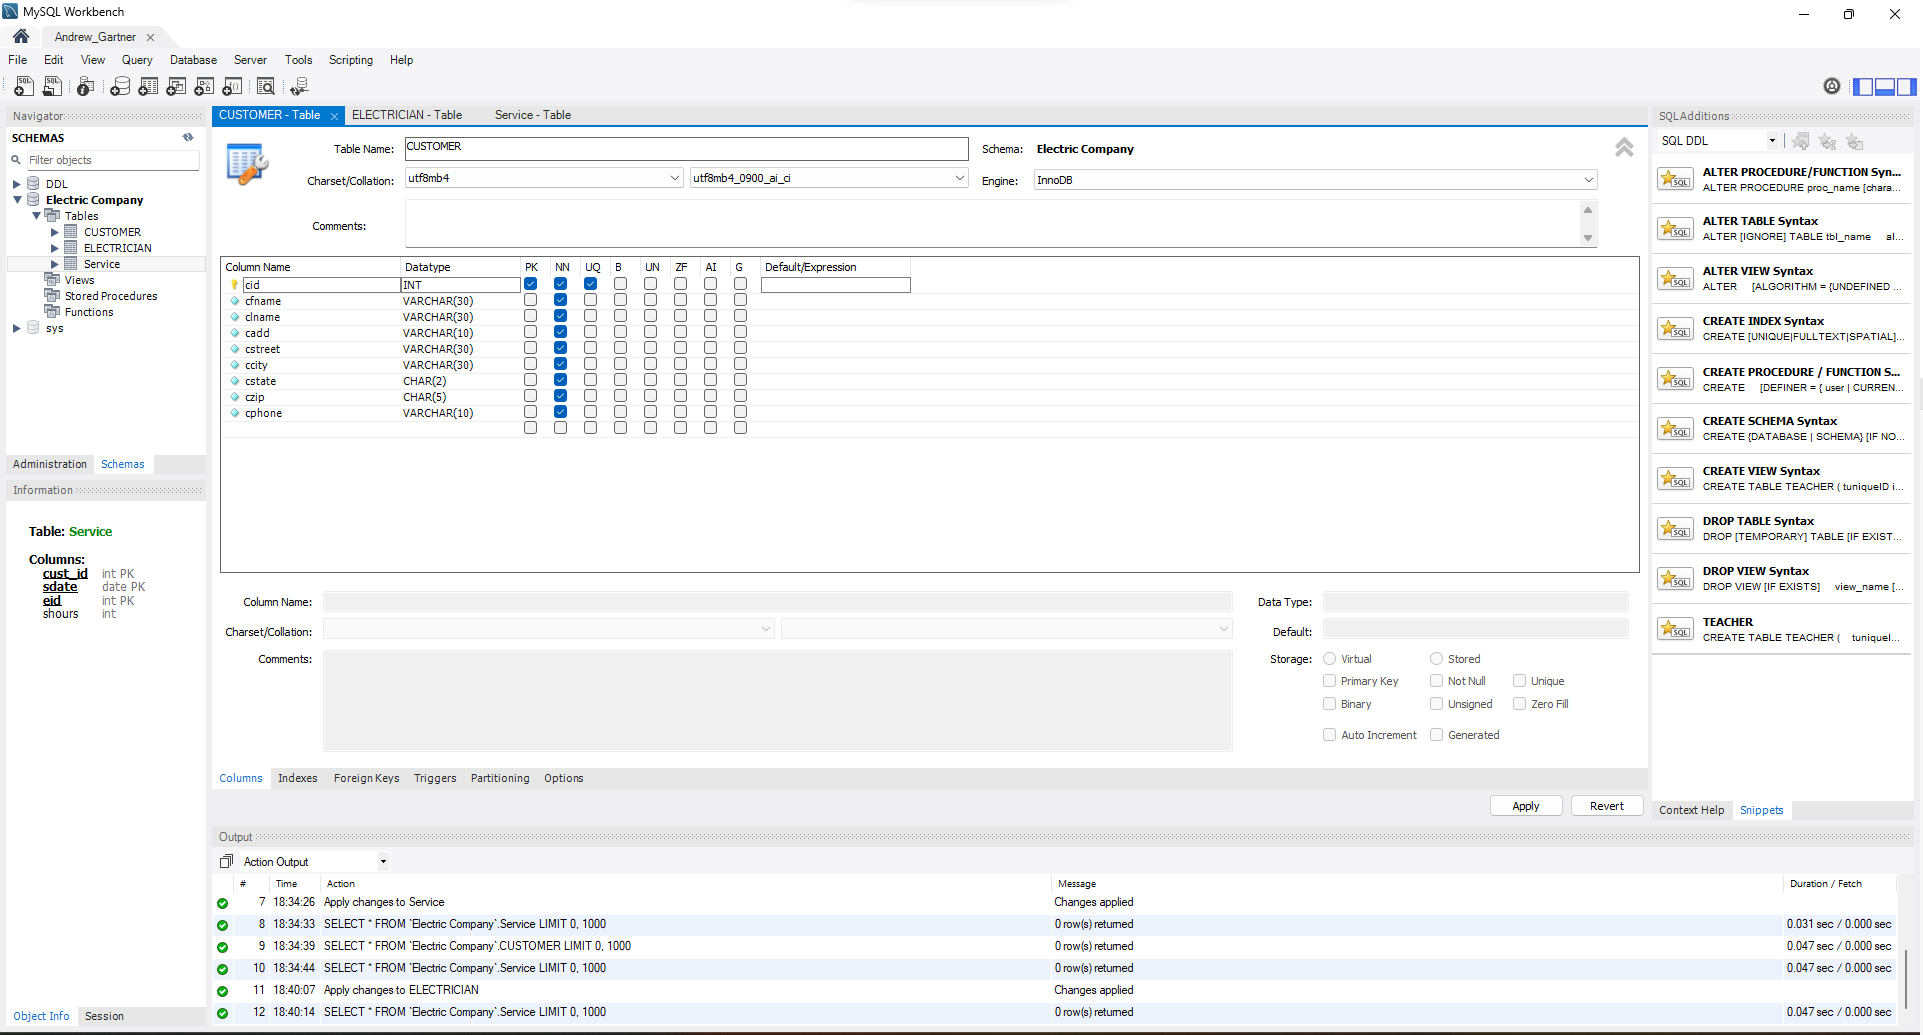Create a new table icon
1923x1035 pixels.
click(x=148, y=87)
